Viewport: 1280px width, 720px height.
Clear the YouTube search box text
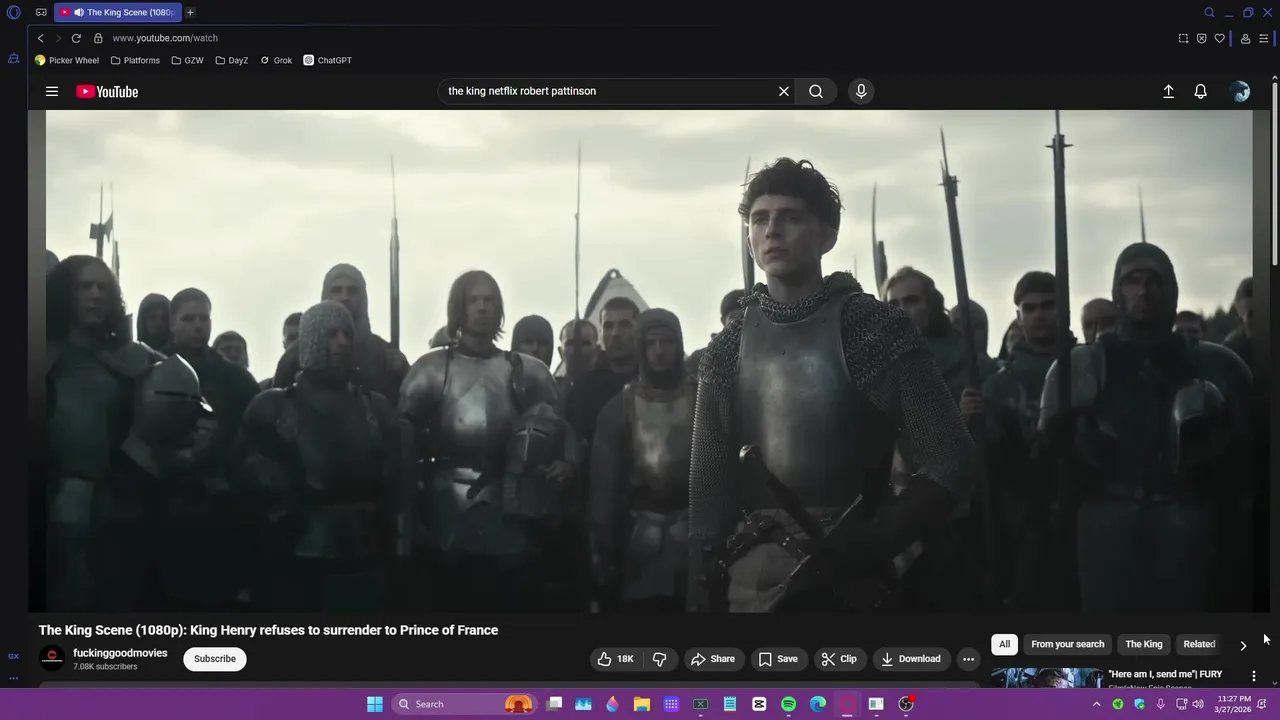tap(784, 91)
